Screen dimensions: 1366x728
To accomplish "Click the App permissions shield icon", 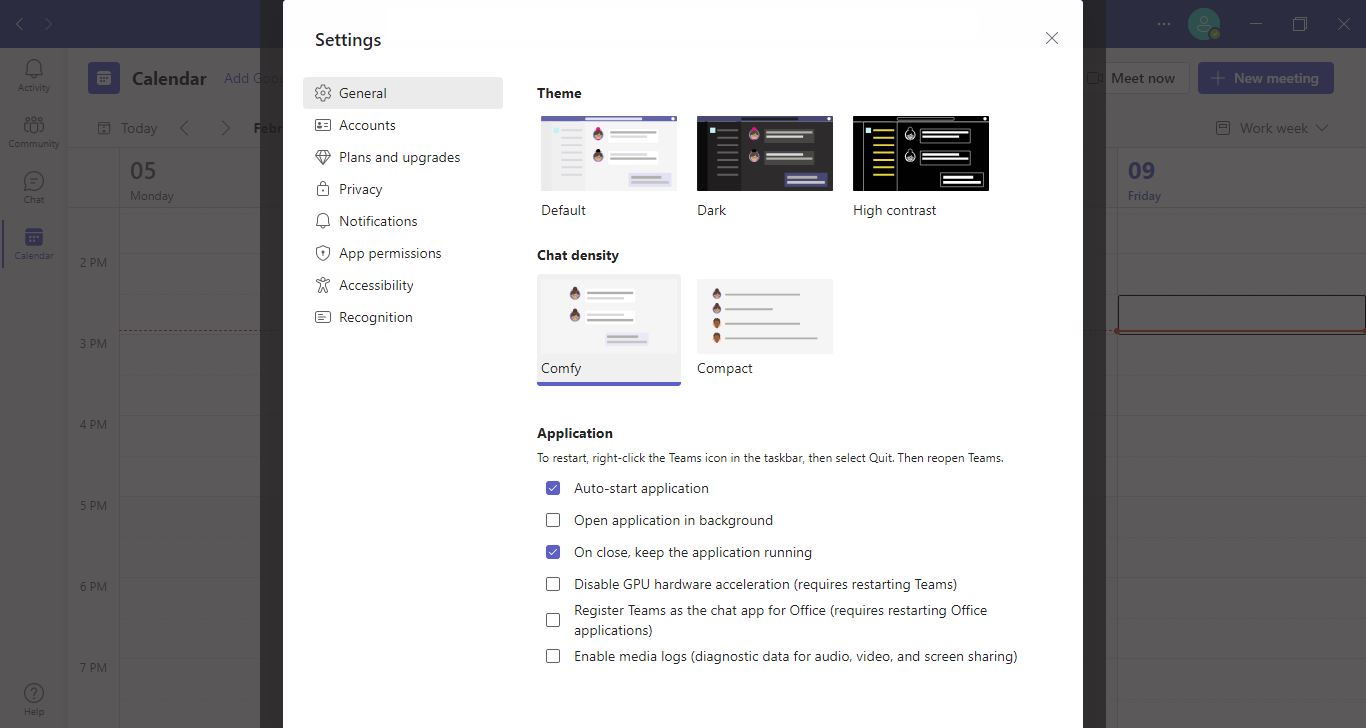I will pos(322,253).
